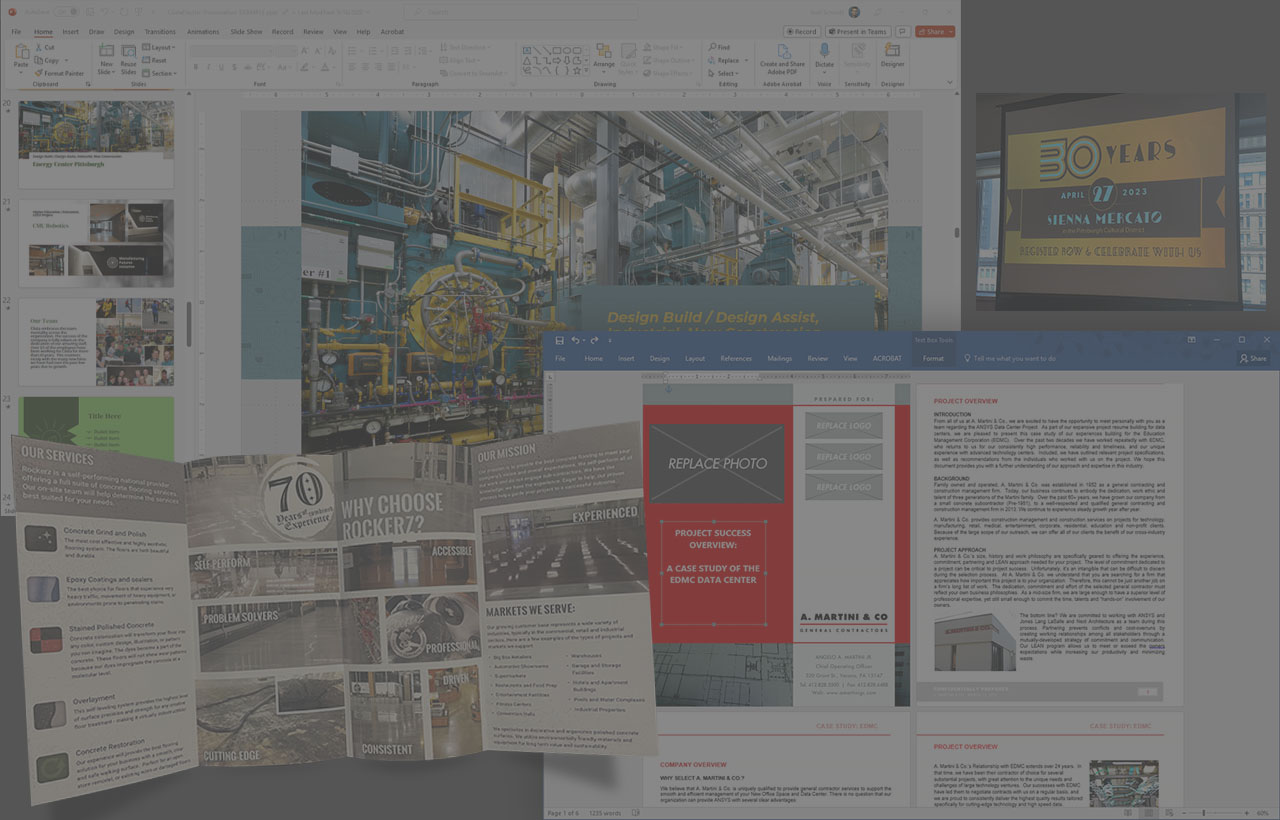Click the Save icon in Word title bar
This screenshot has height=820, width=1280.
(560, 340)
